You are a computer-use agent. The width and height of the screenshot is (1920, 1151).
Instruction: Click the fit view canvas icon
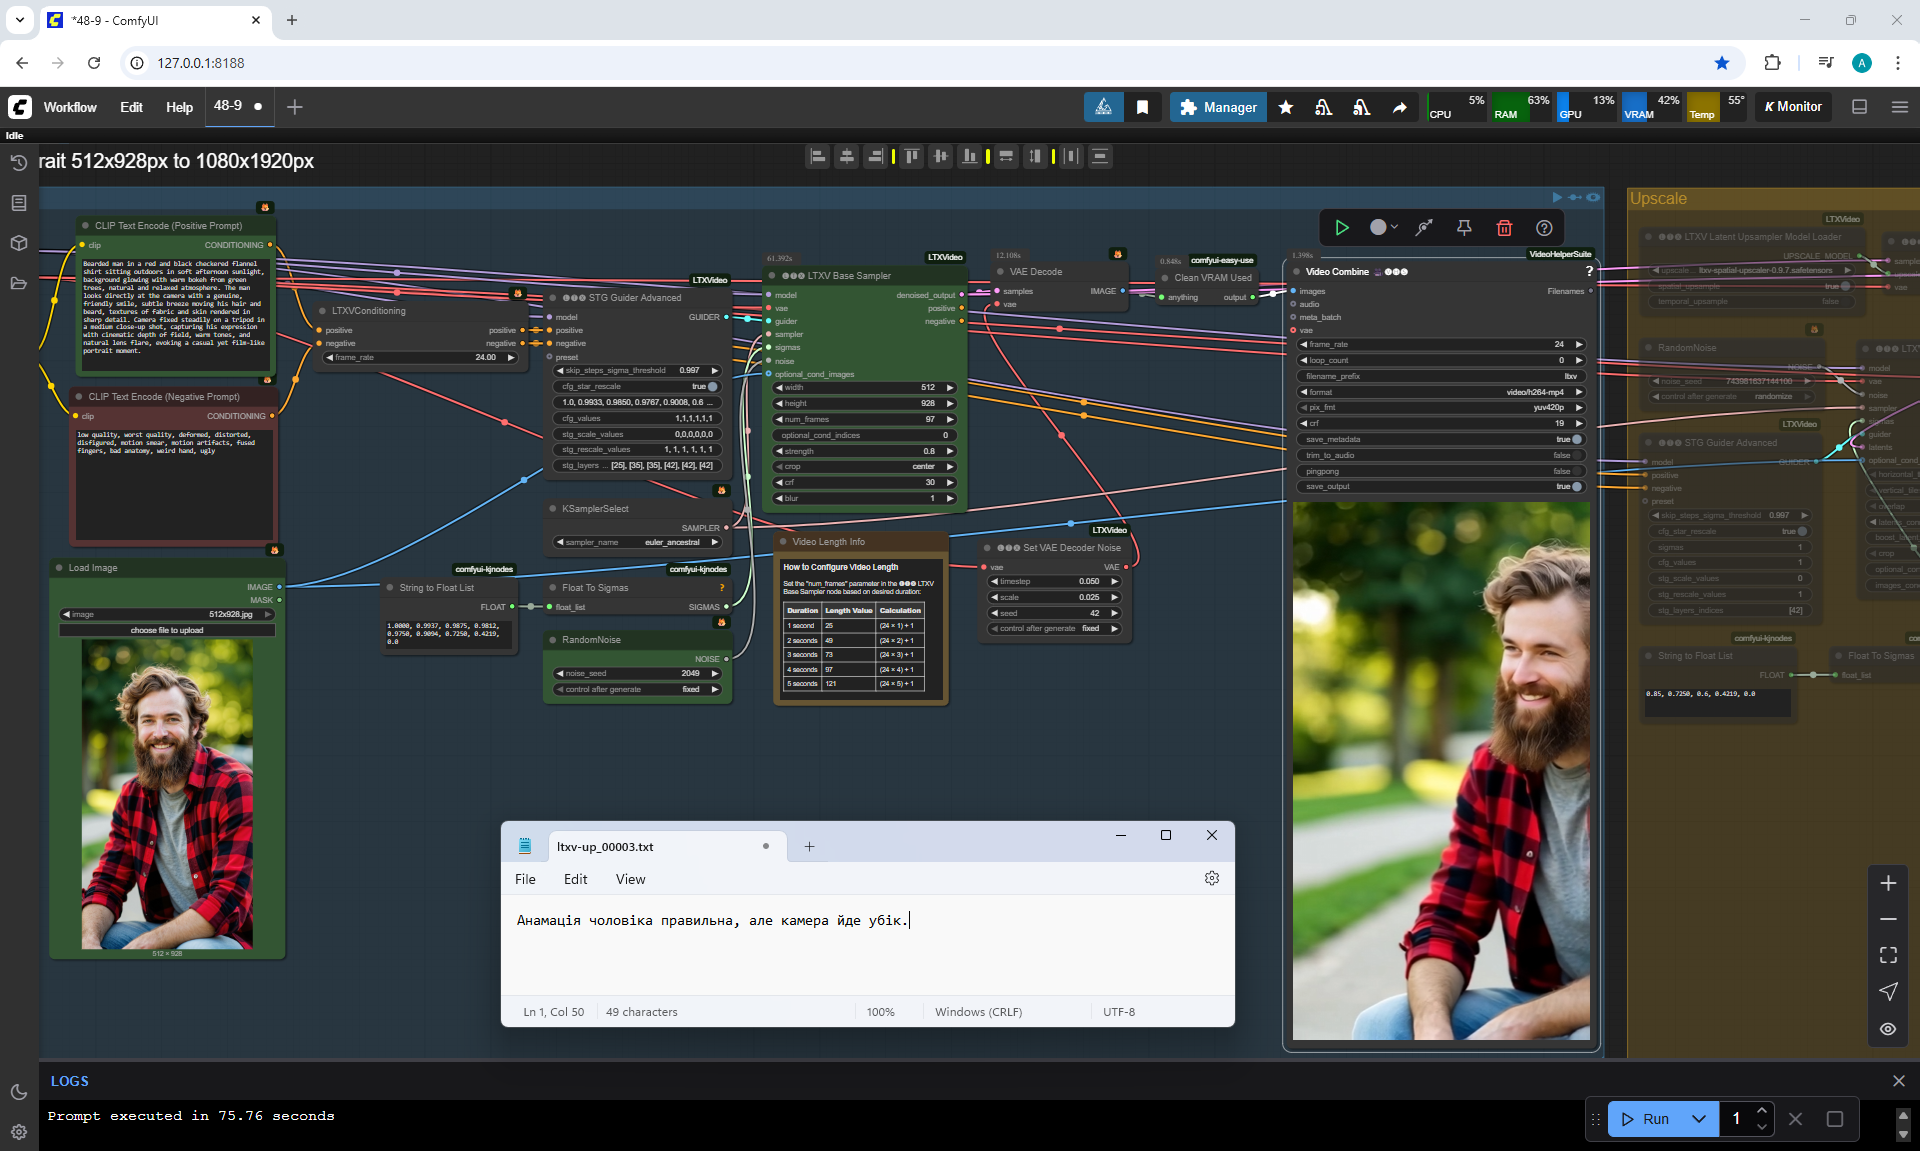coord(1888,955)
